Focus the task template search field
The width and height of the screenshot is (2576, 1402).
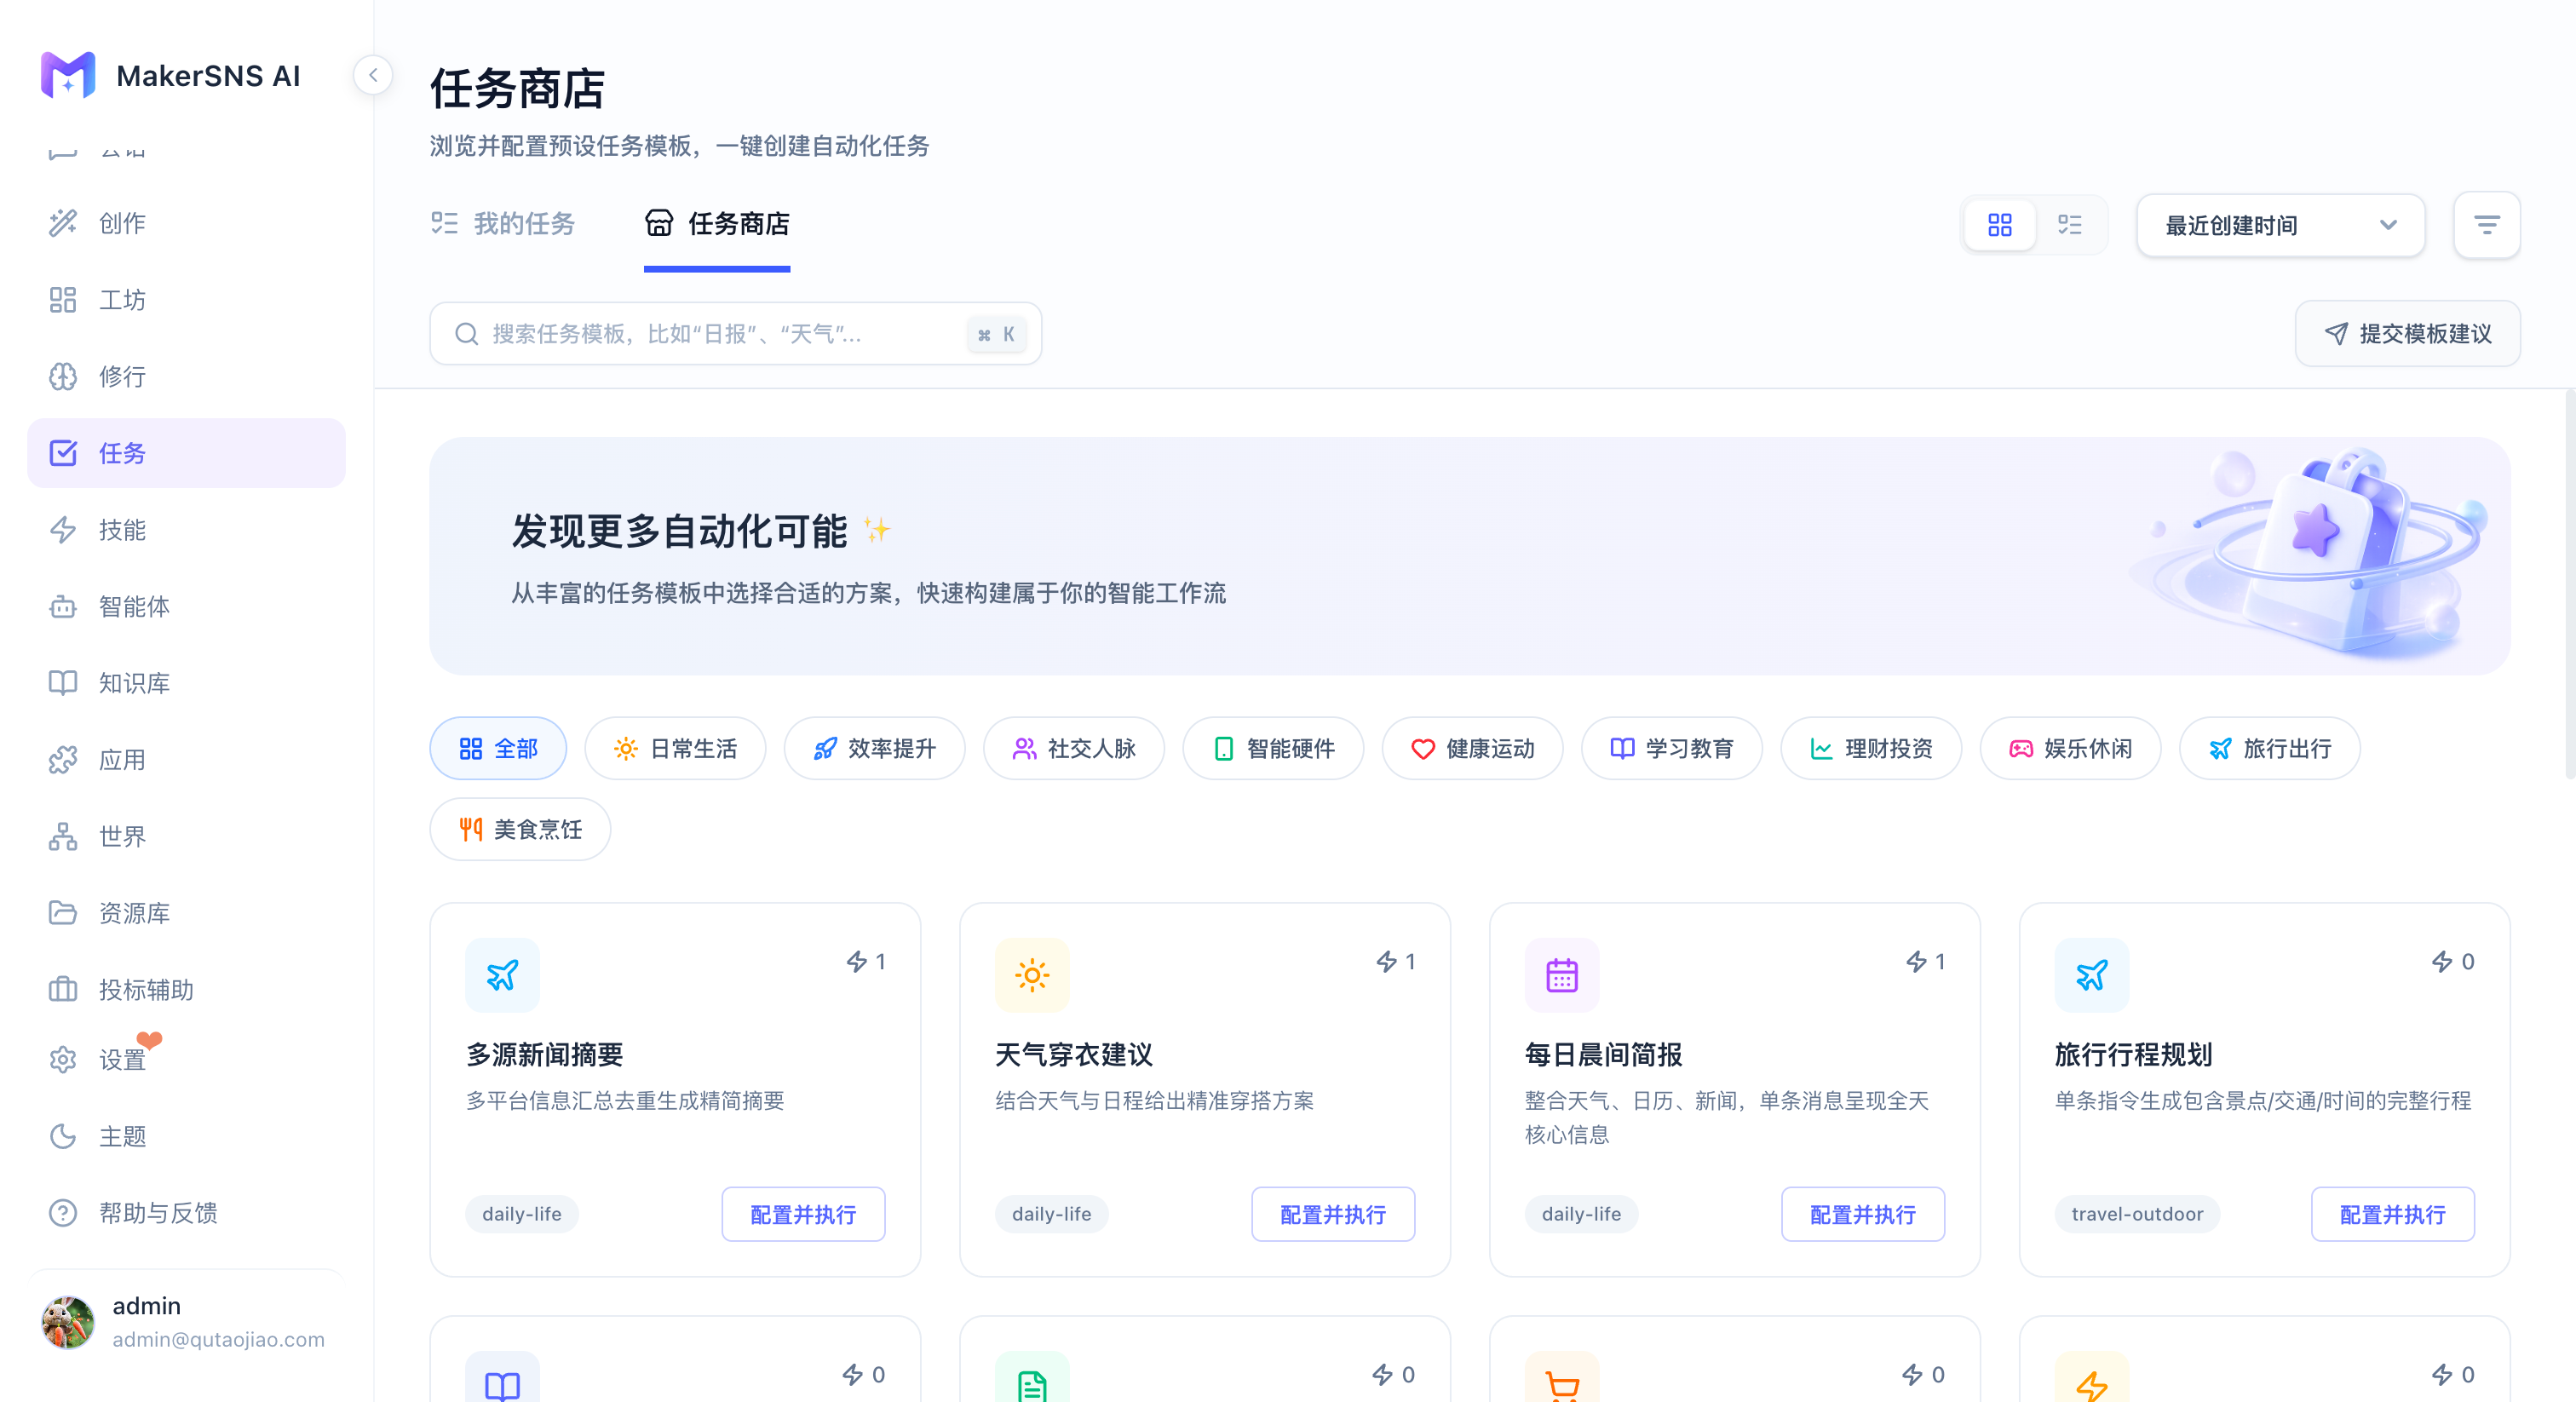point(735,334)
